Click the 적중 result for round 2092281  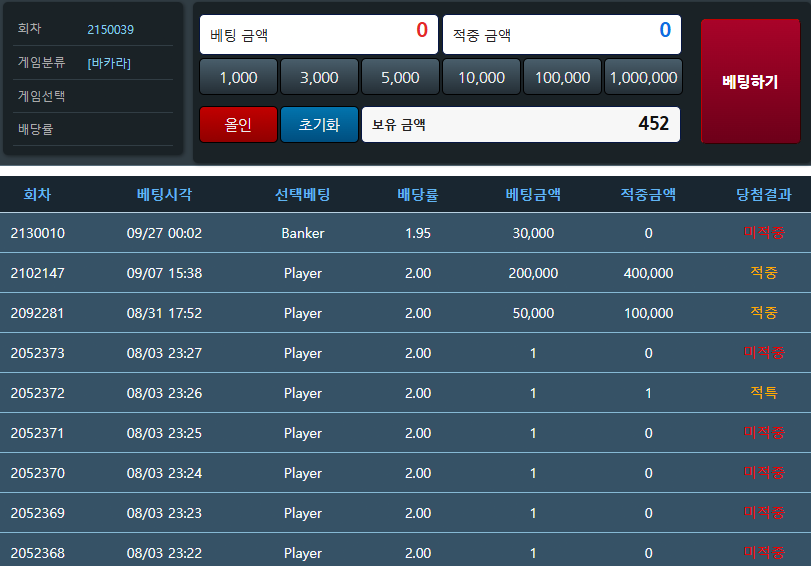pyautogui.click(x=764, y=312)
